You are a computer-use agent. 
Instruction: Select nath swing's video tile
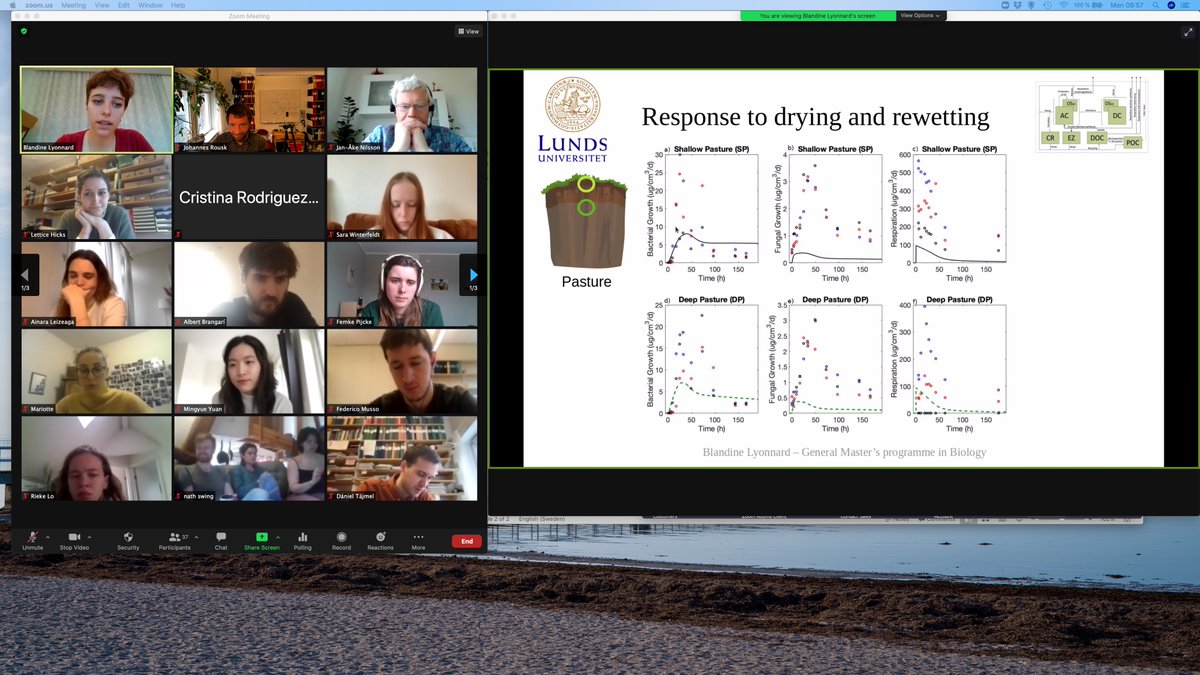coord(249,459)
